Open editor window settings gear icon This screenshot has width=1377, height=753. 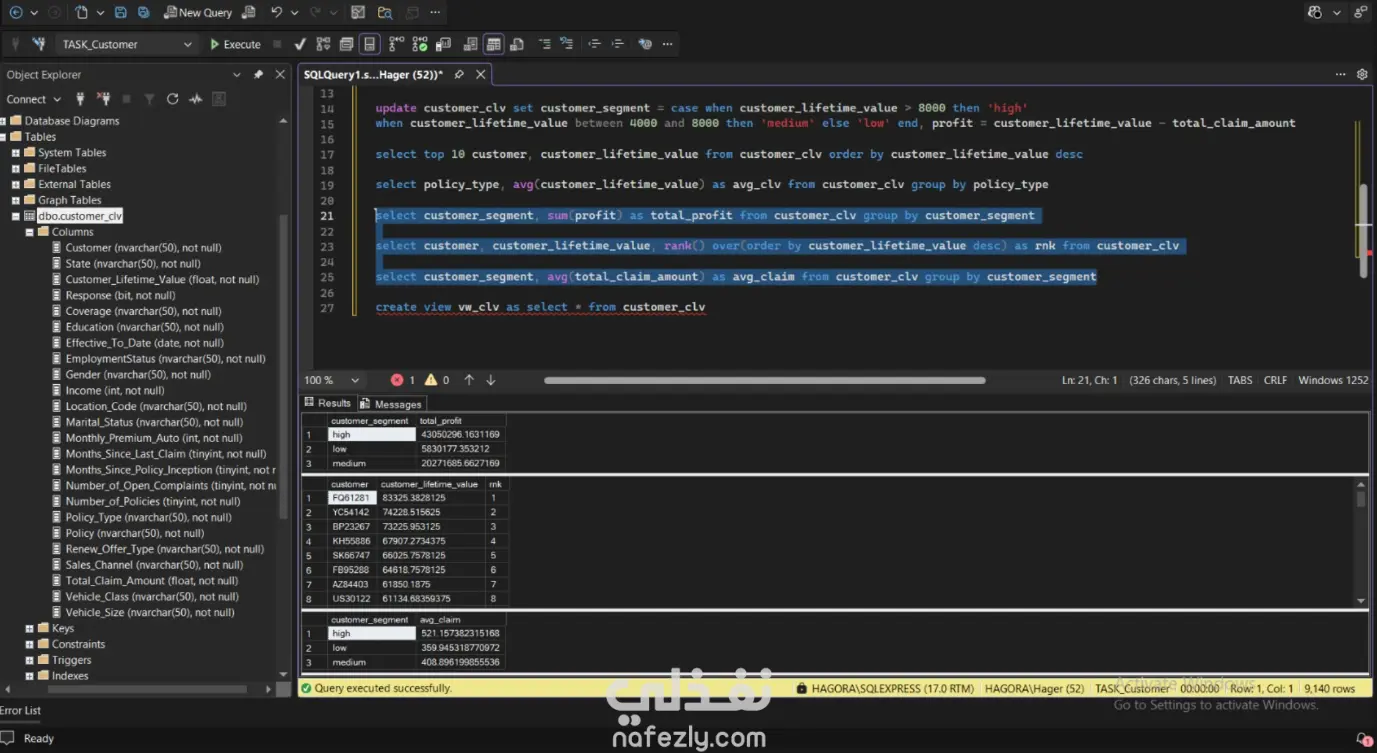[x=1362, y=74]
